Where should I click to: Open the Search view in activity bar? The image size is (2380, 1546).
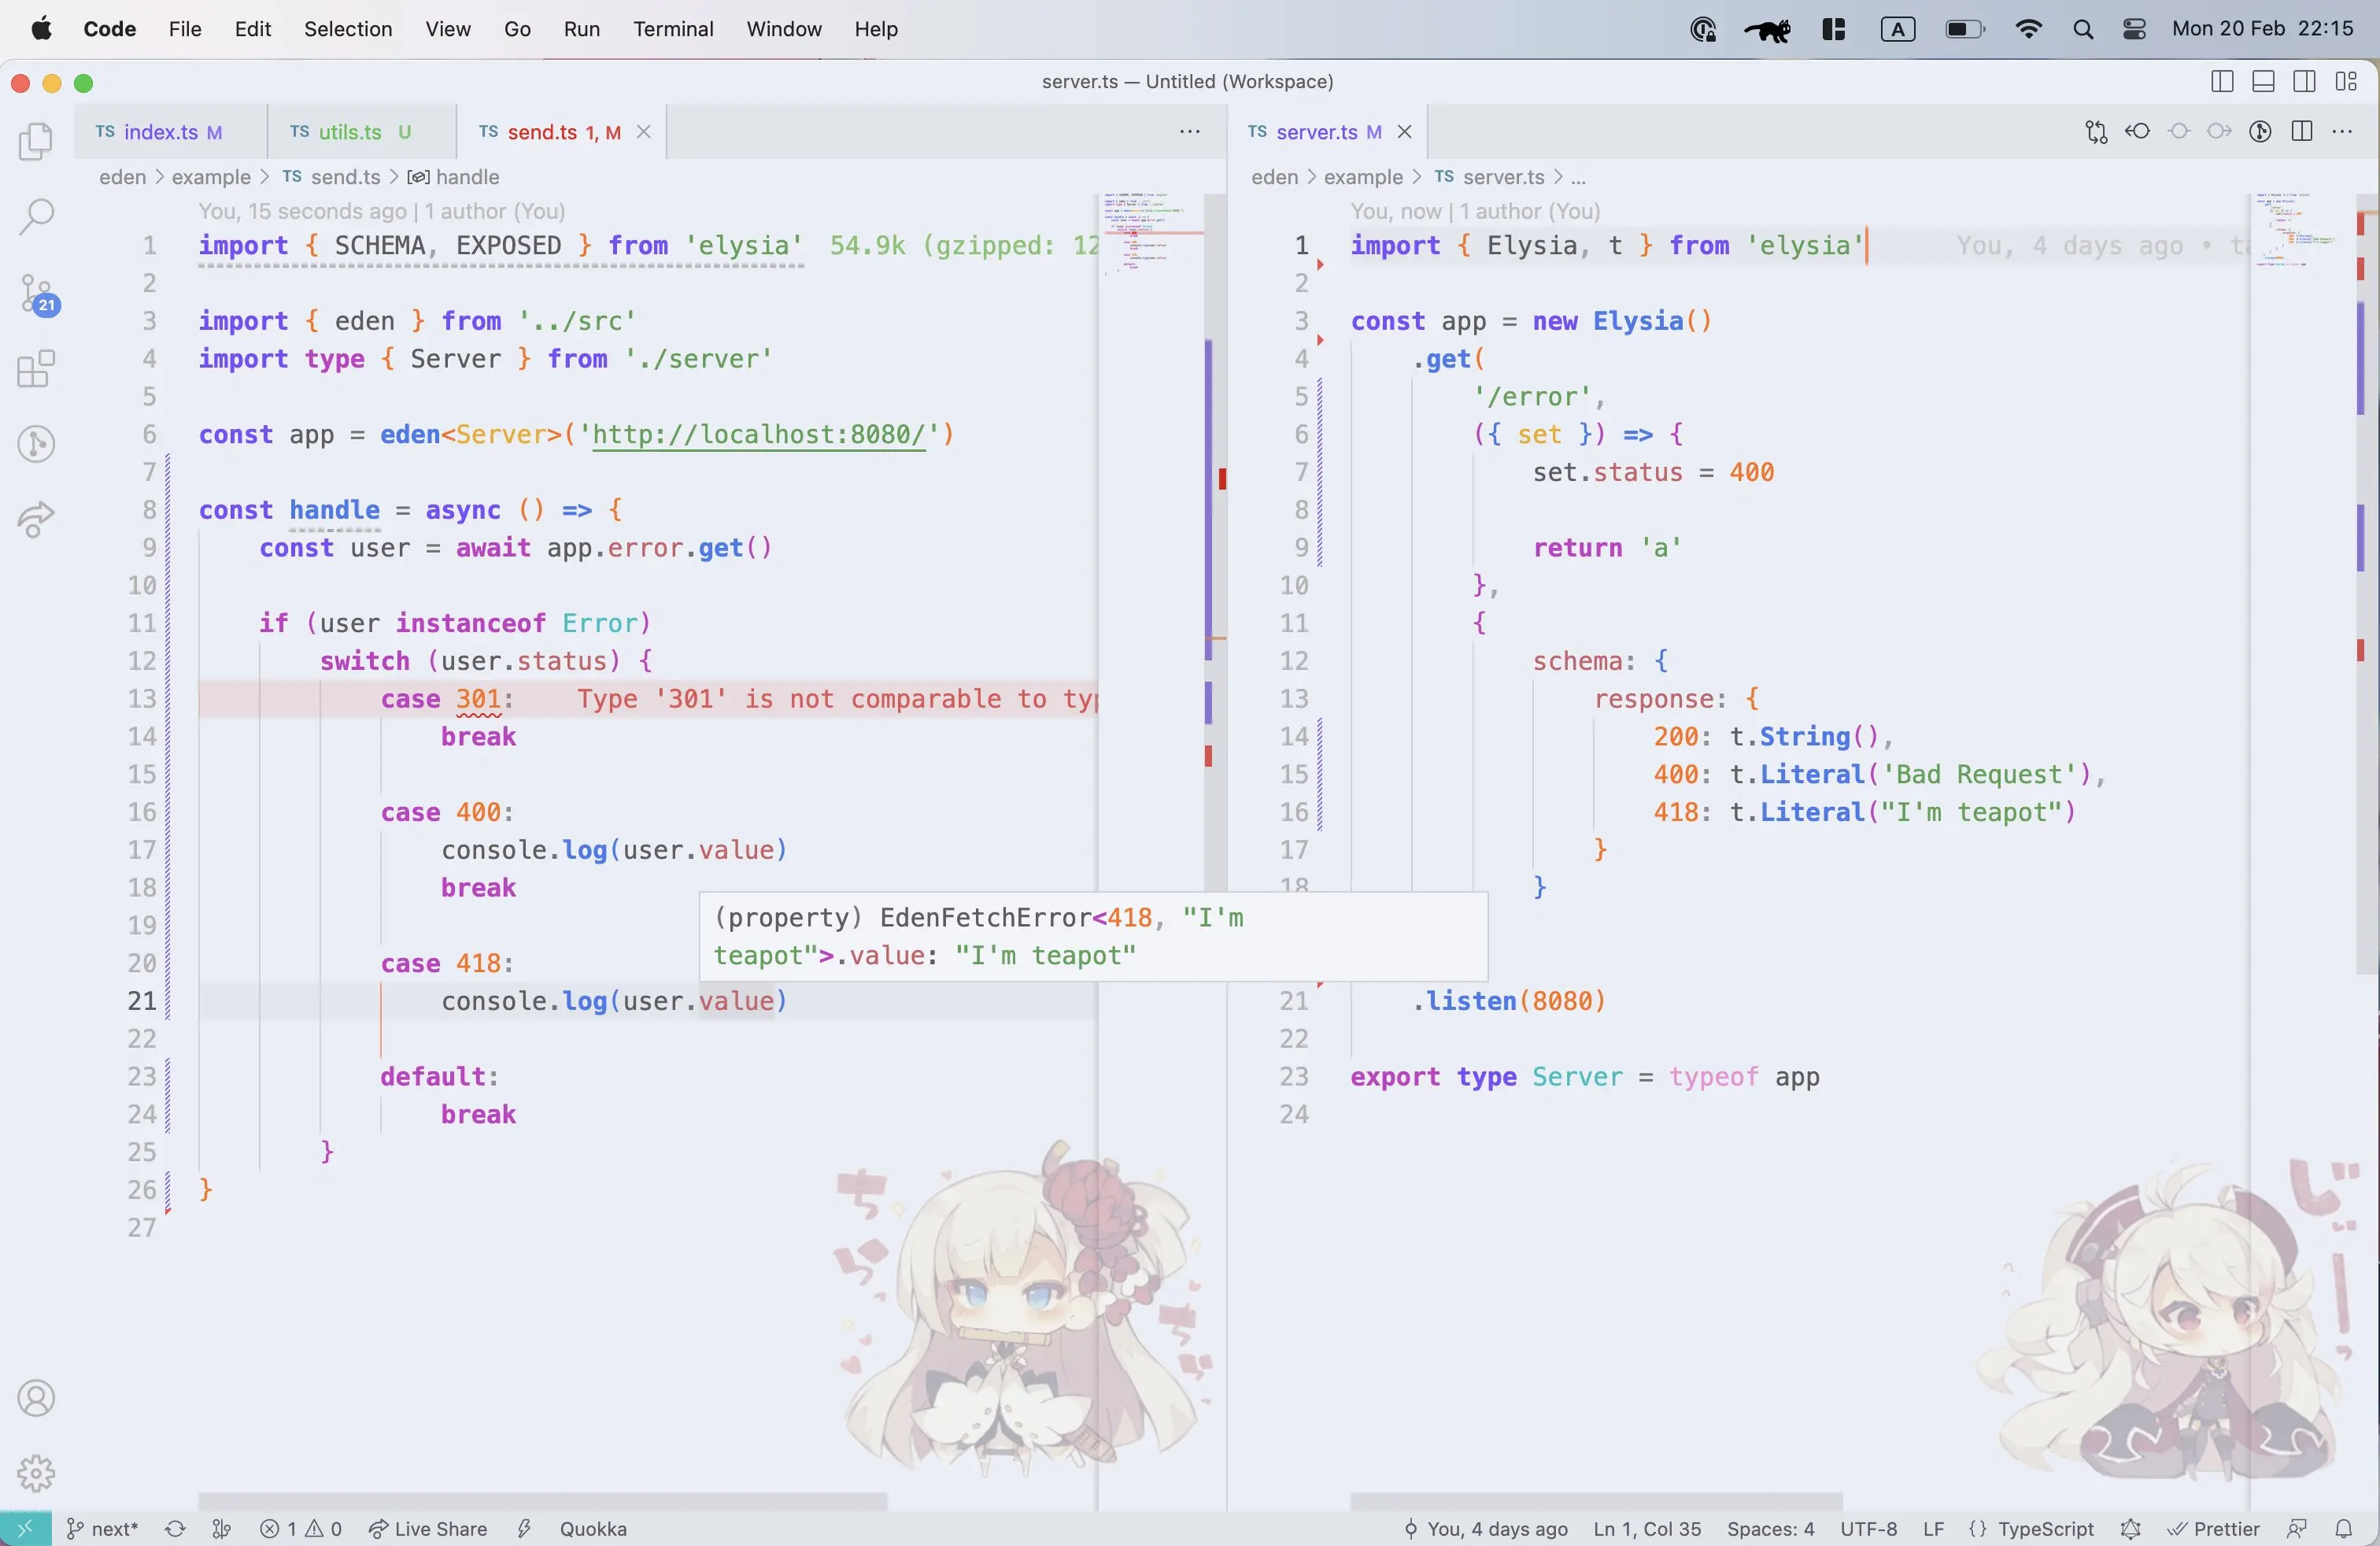pyautogui.click(x=36, y=216)
